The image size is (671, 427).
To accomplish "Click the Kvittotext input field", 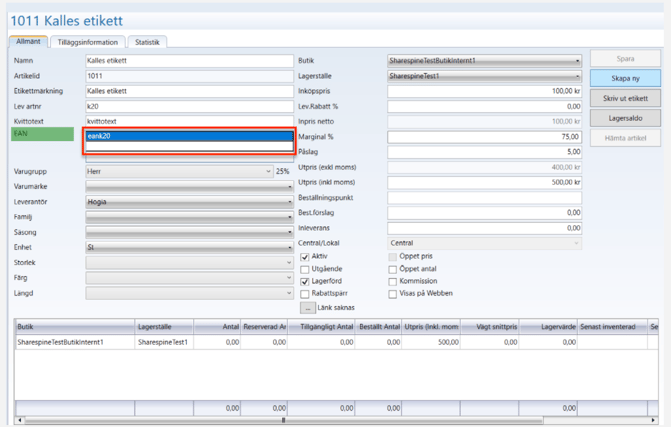I will [x=189, y=122].
